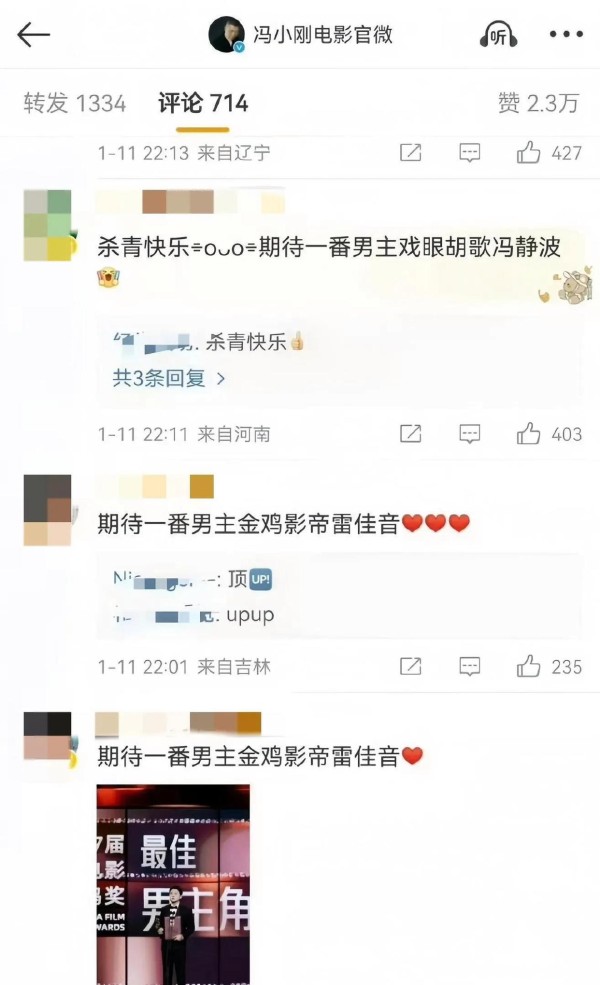Reply to the comment posted from 河南
The height and width of the screenshot is (985, 600).
click(469, 434)
